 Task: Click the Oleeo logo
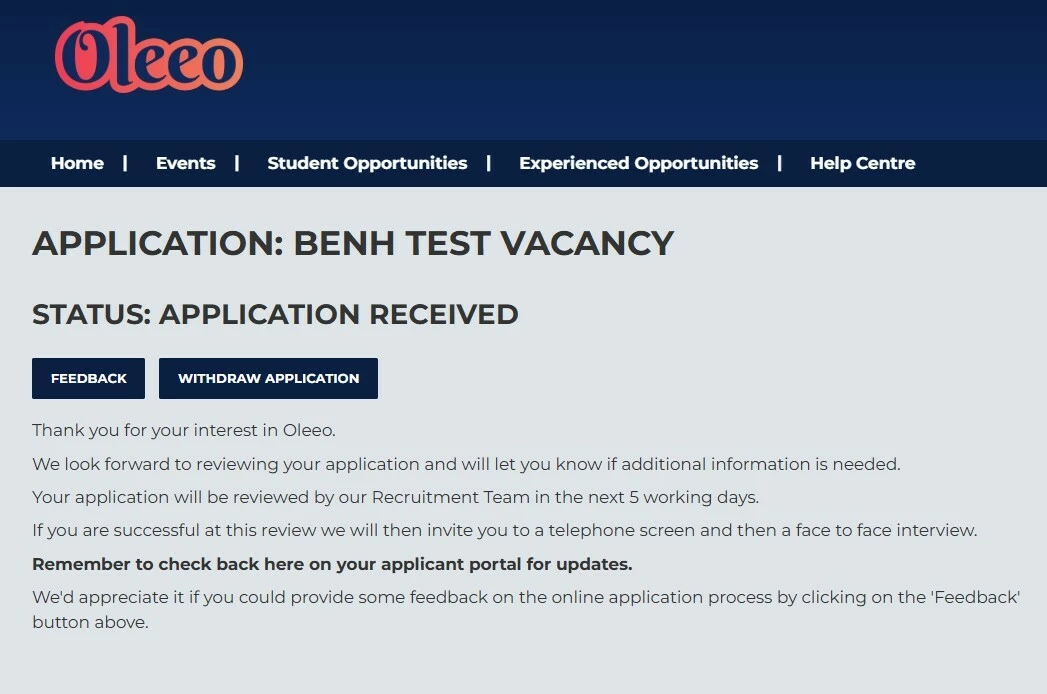tap(148, 57)
